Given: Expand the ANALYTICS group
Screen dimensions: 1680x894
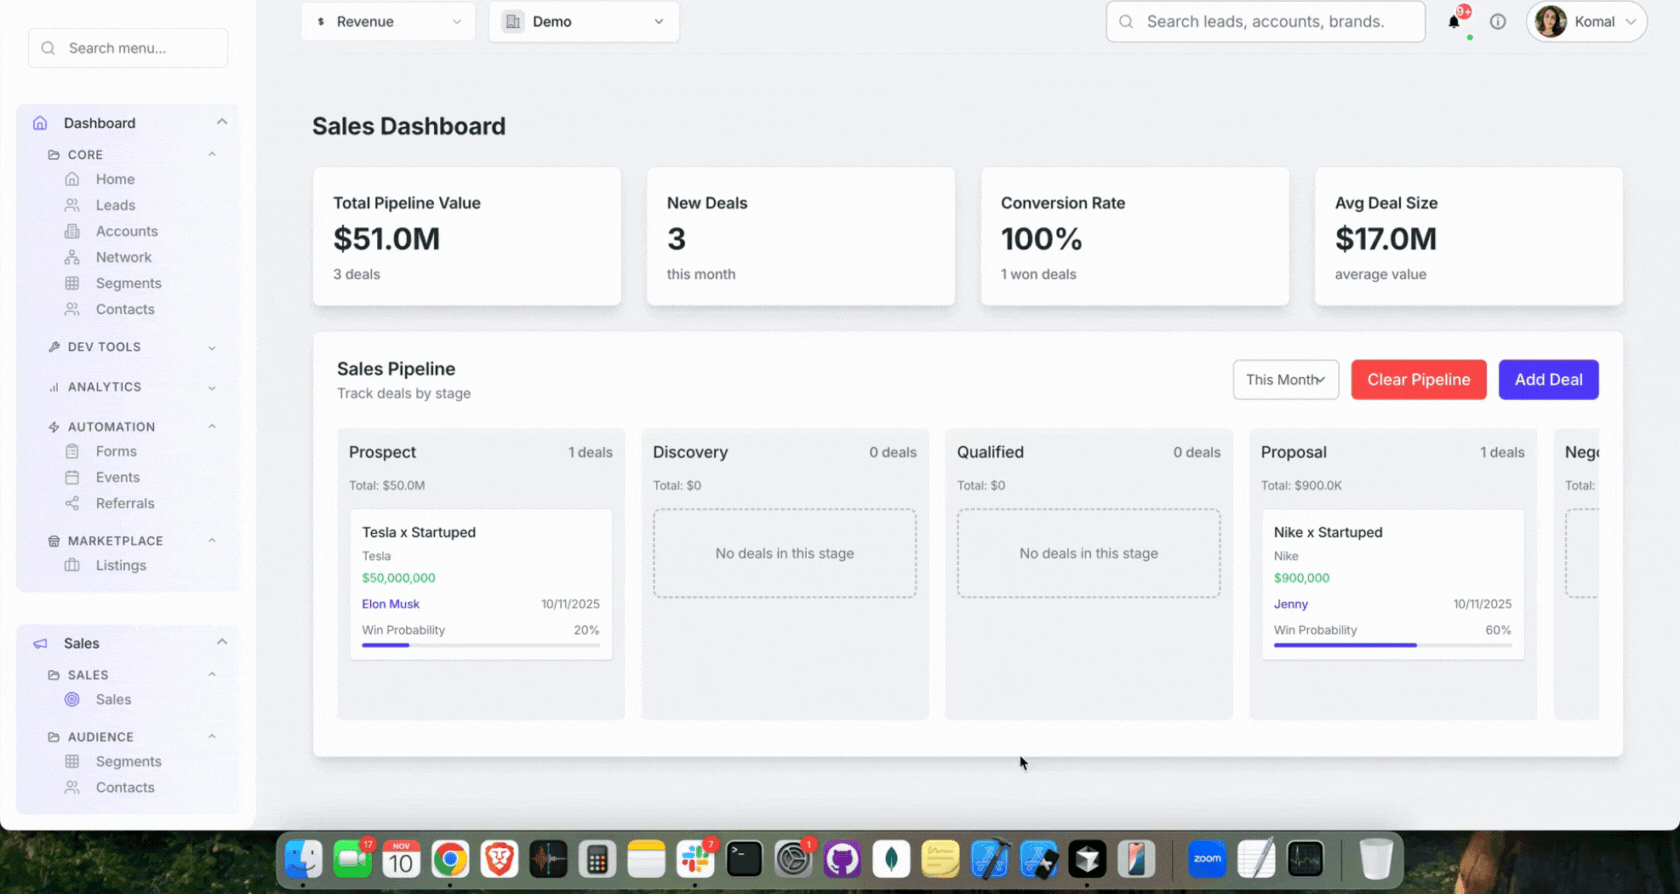Looking at the screenshot, I should point(132,387).
